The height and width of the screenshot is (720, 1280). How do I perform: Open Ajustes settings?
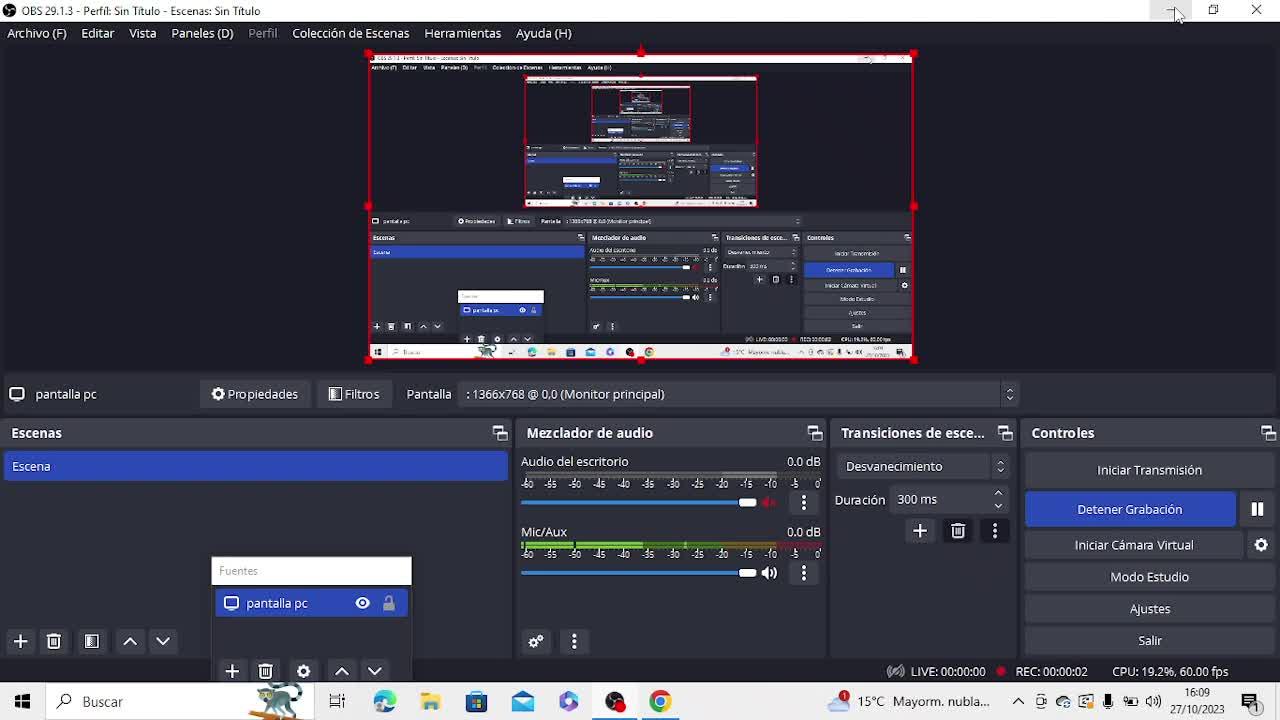1149,609
